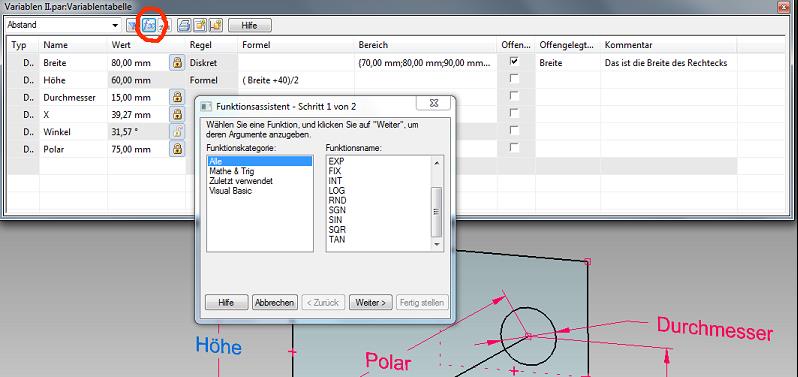Open the Abstand type dropdown
Screen dimensions: 798x377
(x=115, y=25)
